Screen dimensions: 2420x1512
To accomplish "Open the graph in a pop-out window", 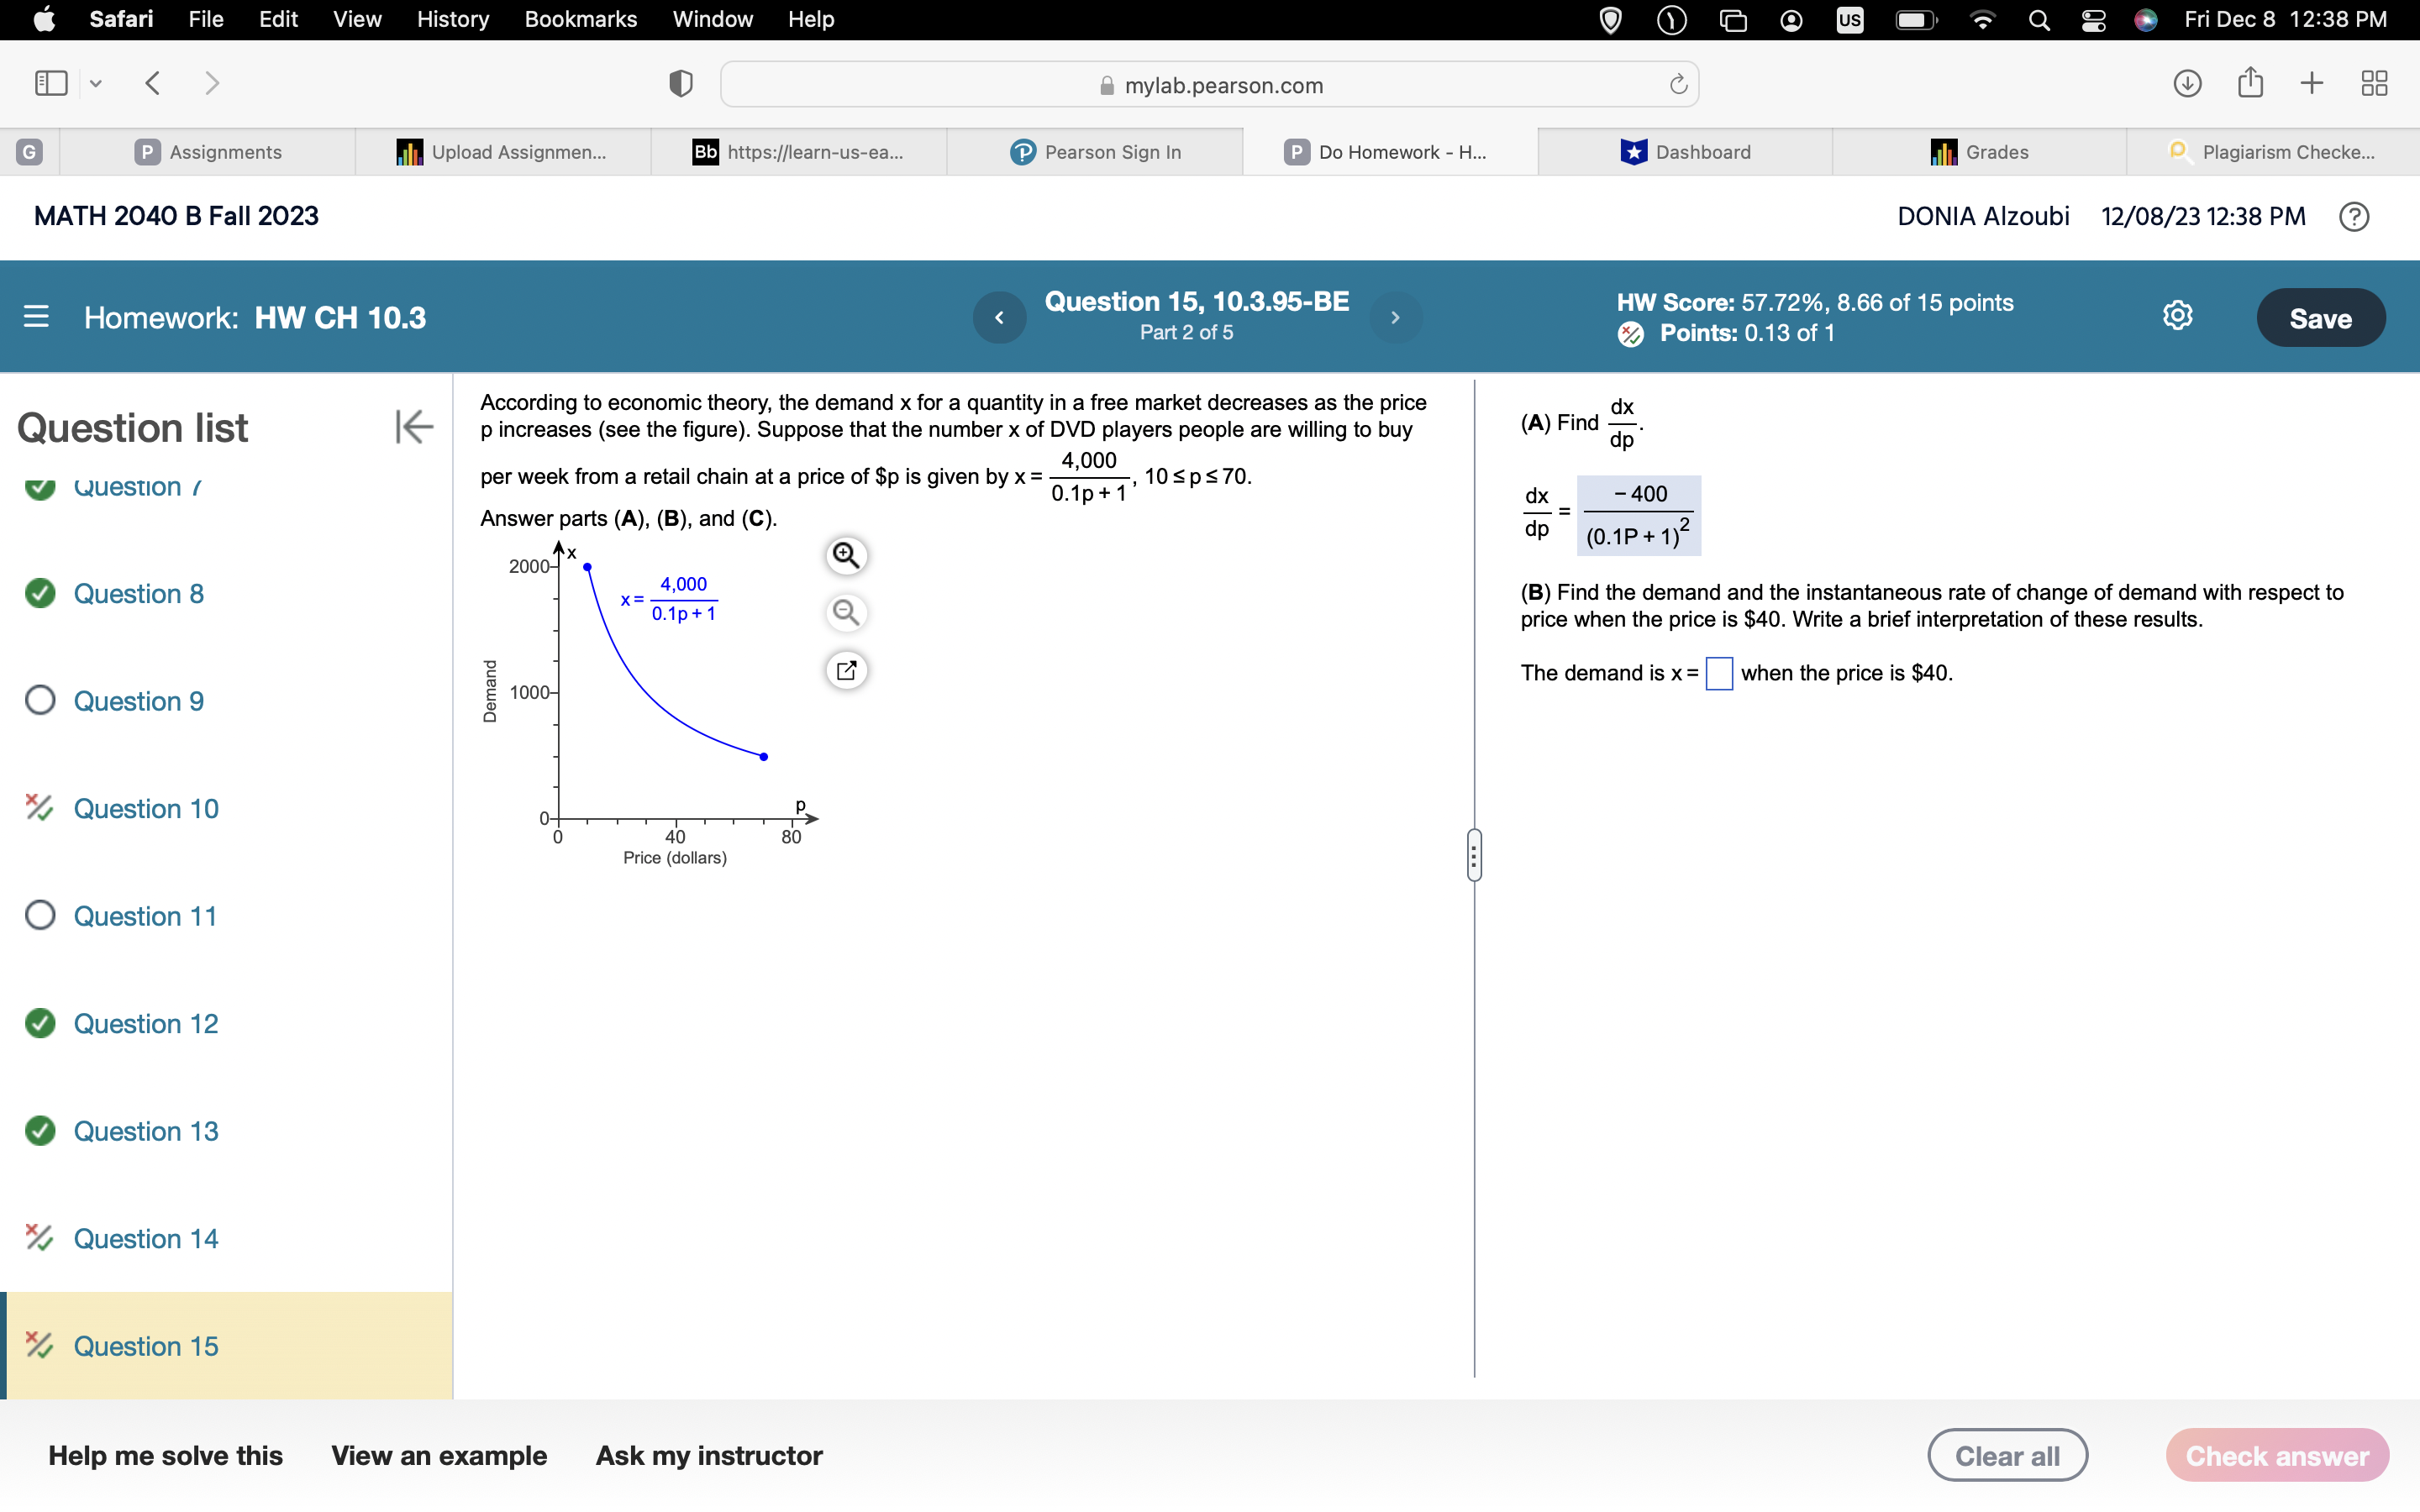I will [x=846, y=670].
